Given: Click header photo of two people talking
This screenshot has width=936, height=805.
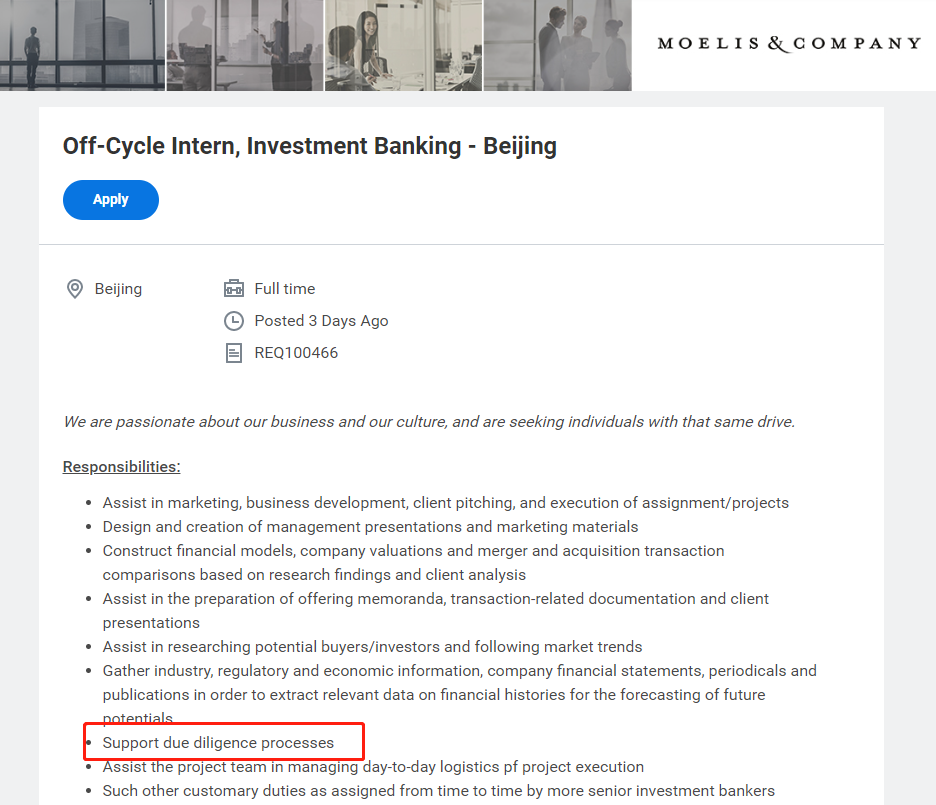Looking at the screenshot, I should point(557,45).
